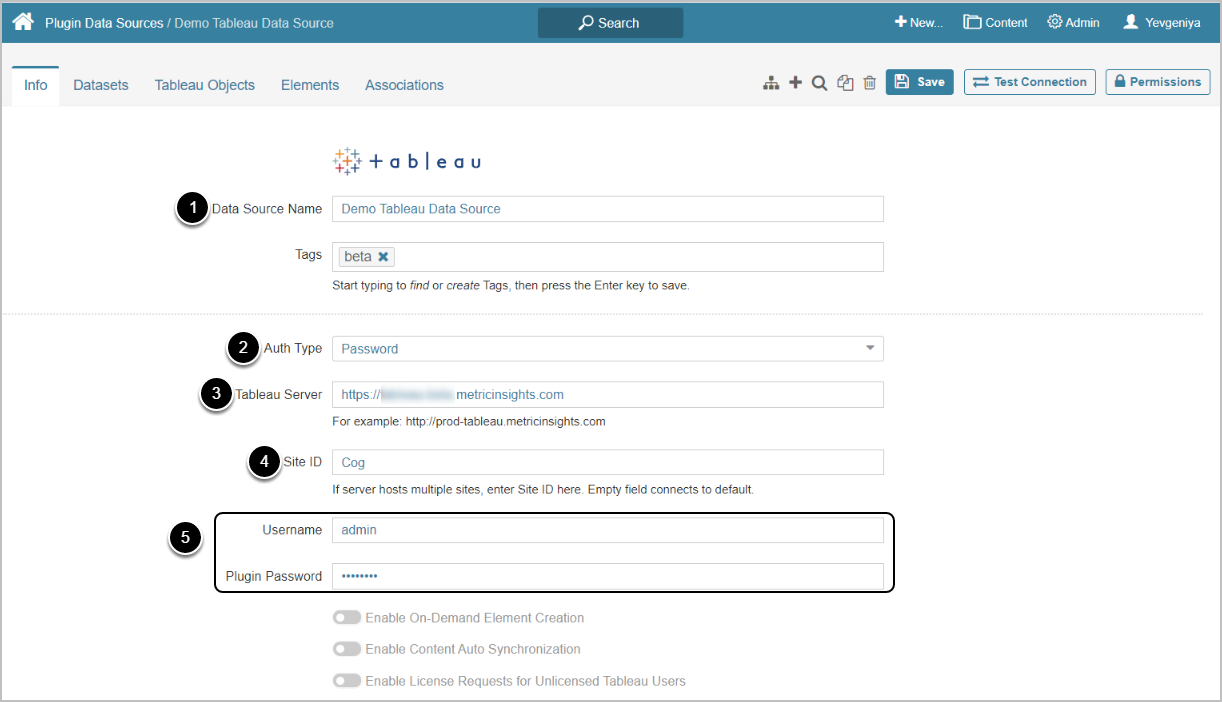Open the Elements tab
The width and height of the screenshot is (1222, 702).
point(310,85)
